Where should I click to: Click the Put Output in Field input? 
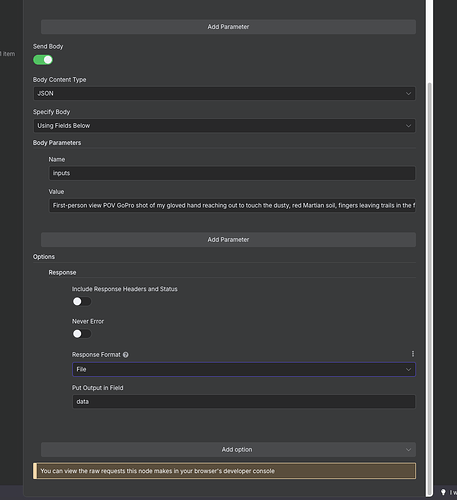pos(244,402)
